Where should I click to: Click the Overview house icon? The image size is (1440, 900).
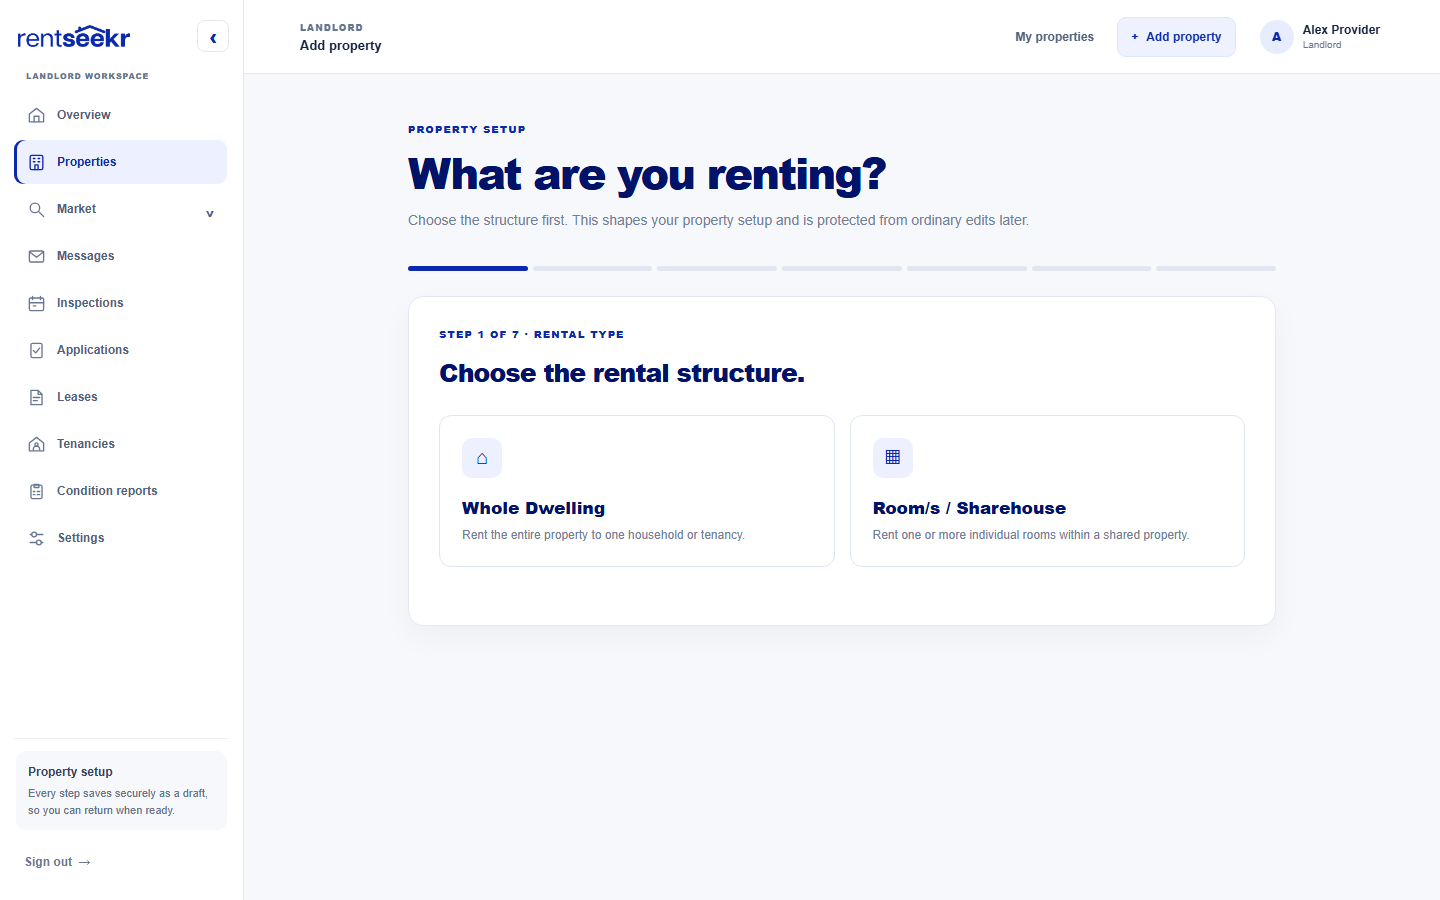[37, 115]
